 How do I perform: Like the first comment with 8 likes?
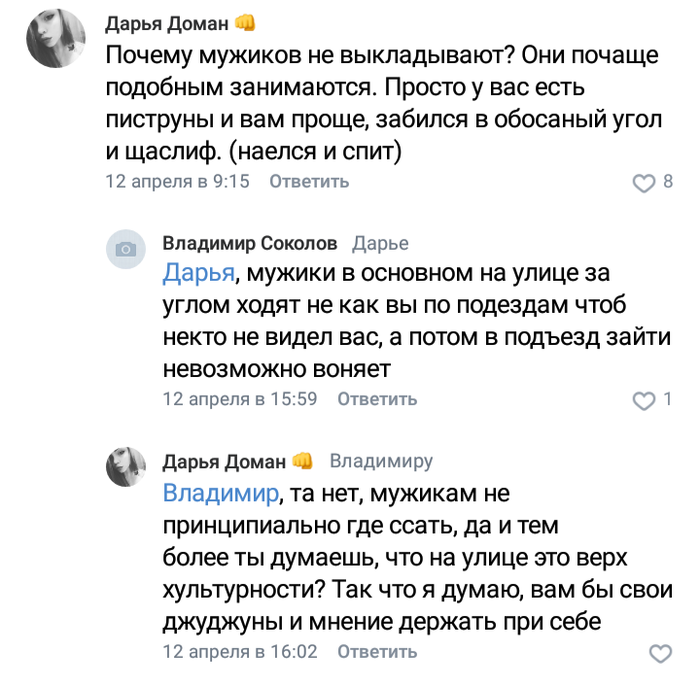tap(645, 183)
